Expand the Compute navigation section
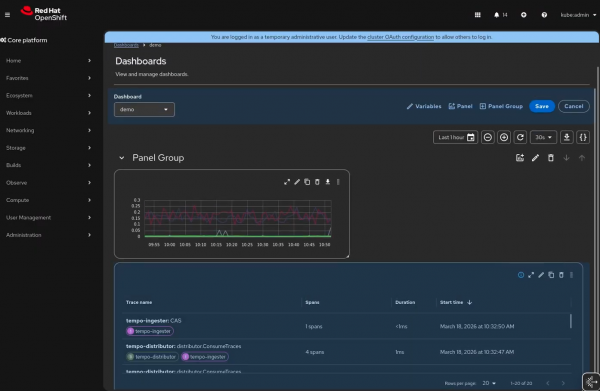 tap(48, 200)
